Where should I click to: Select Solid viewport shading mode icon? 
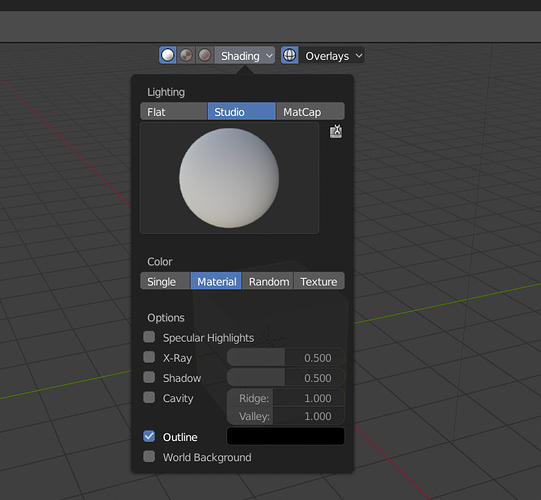click(168, 55)
